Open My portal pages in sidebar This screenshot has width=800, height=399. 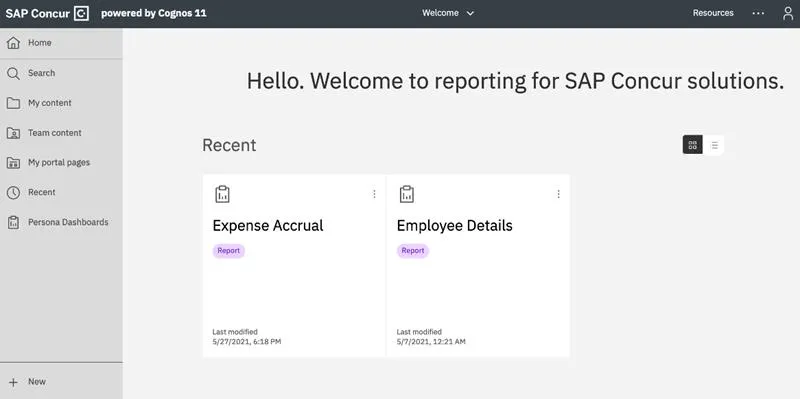click(61, 163)
